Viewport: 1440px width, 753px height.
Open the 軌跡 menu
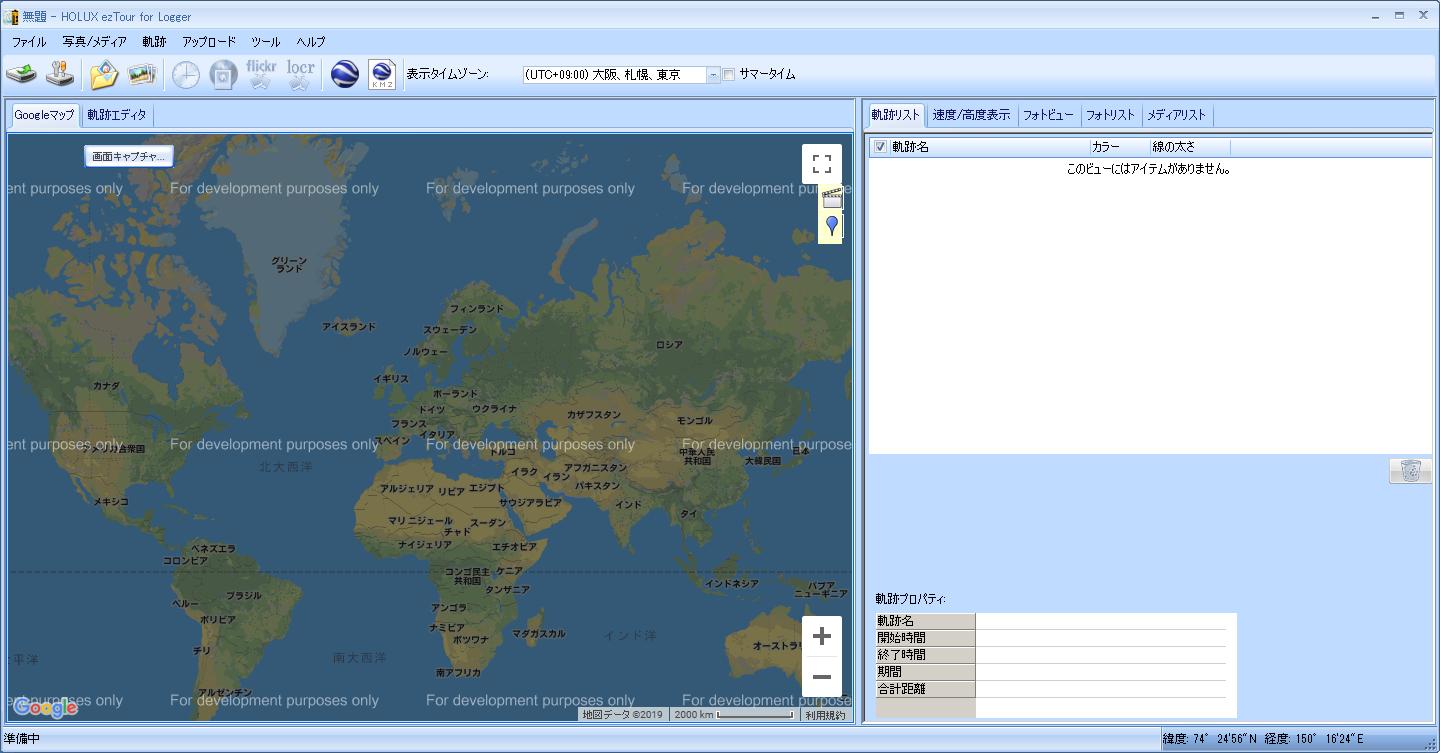coord(154,42)
